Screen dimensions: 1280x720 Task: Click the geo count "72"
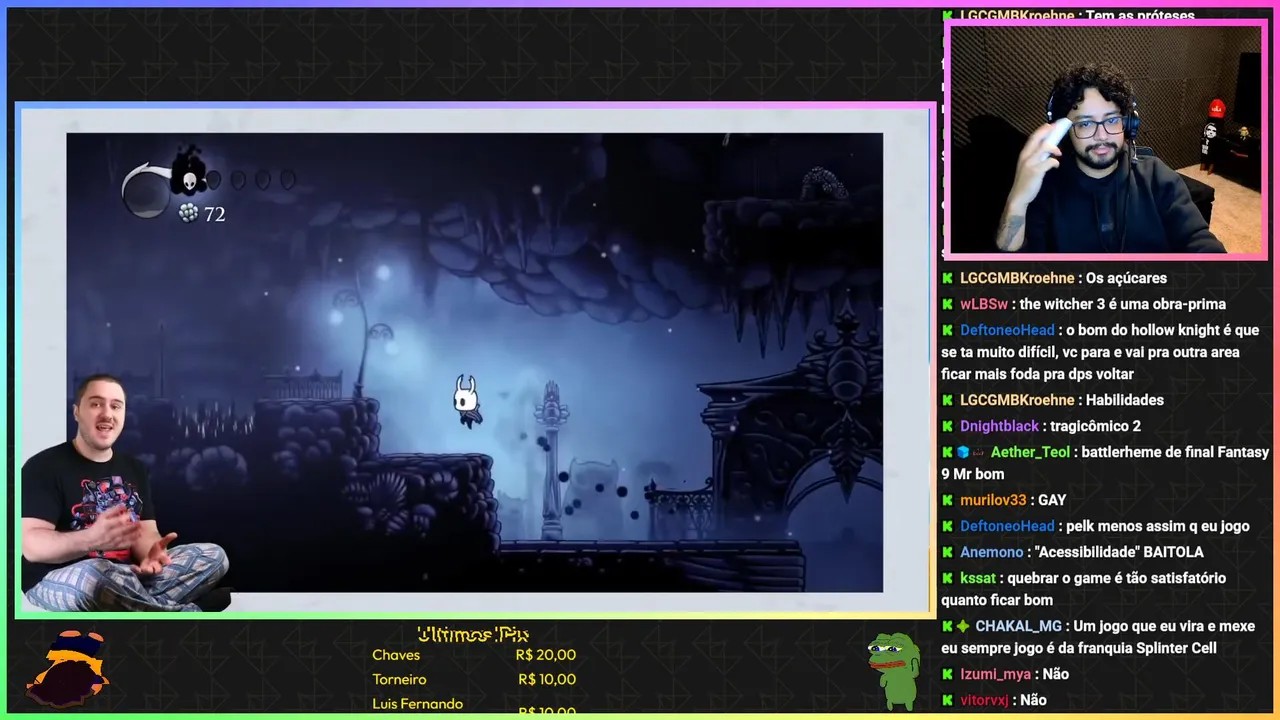215,214
